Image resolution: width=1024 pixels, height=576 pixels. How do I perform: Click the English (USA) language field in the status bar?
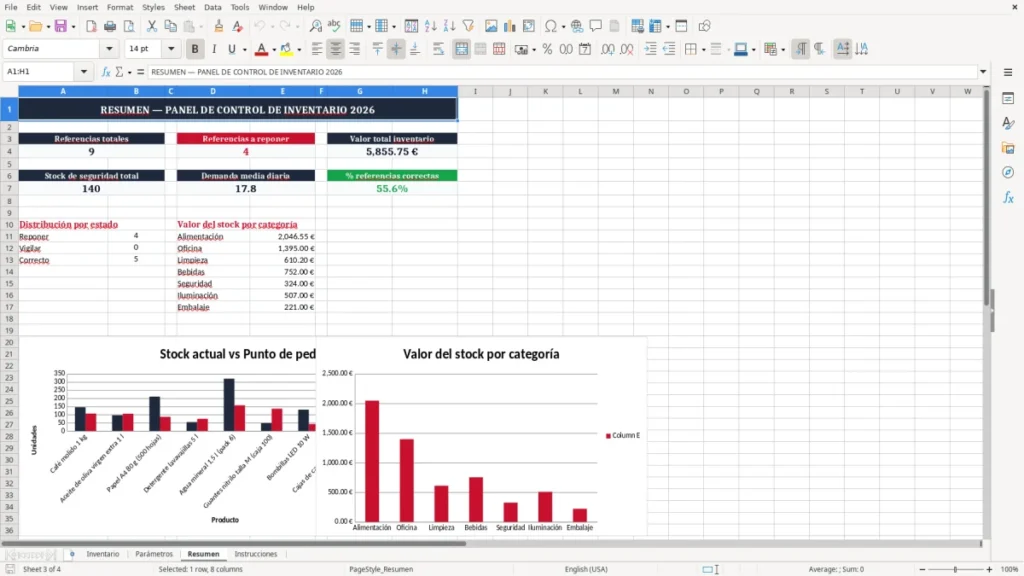click(x=586, y=569)
